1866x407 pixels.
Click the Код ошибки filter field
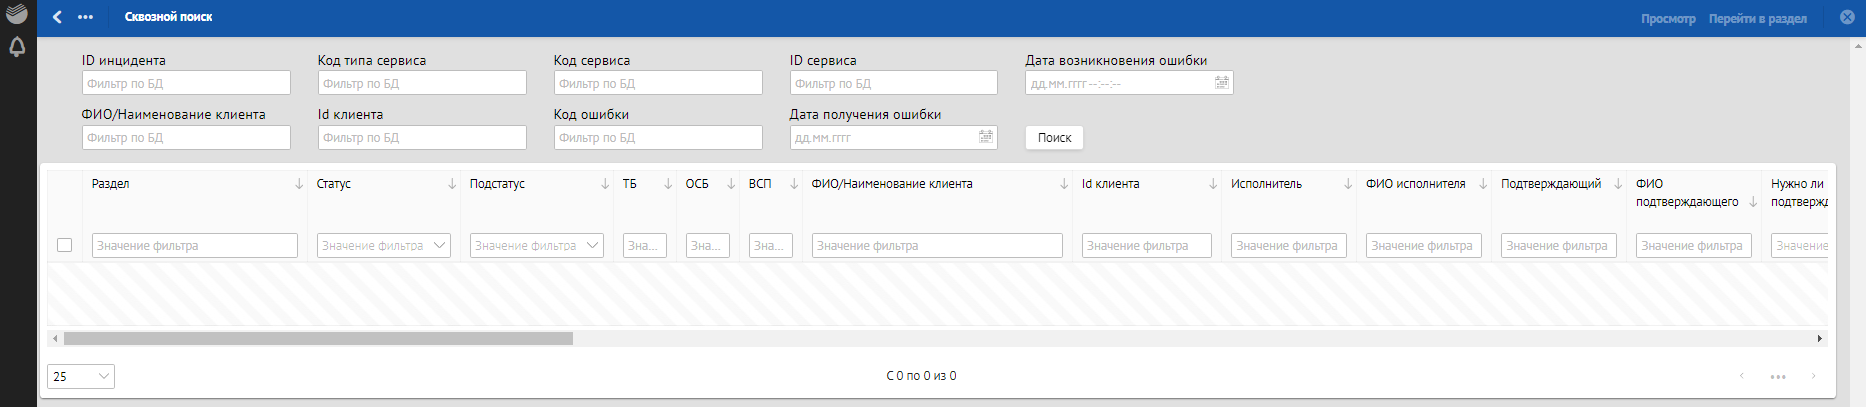pos(658,137)
